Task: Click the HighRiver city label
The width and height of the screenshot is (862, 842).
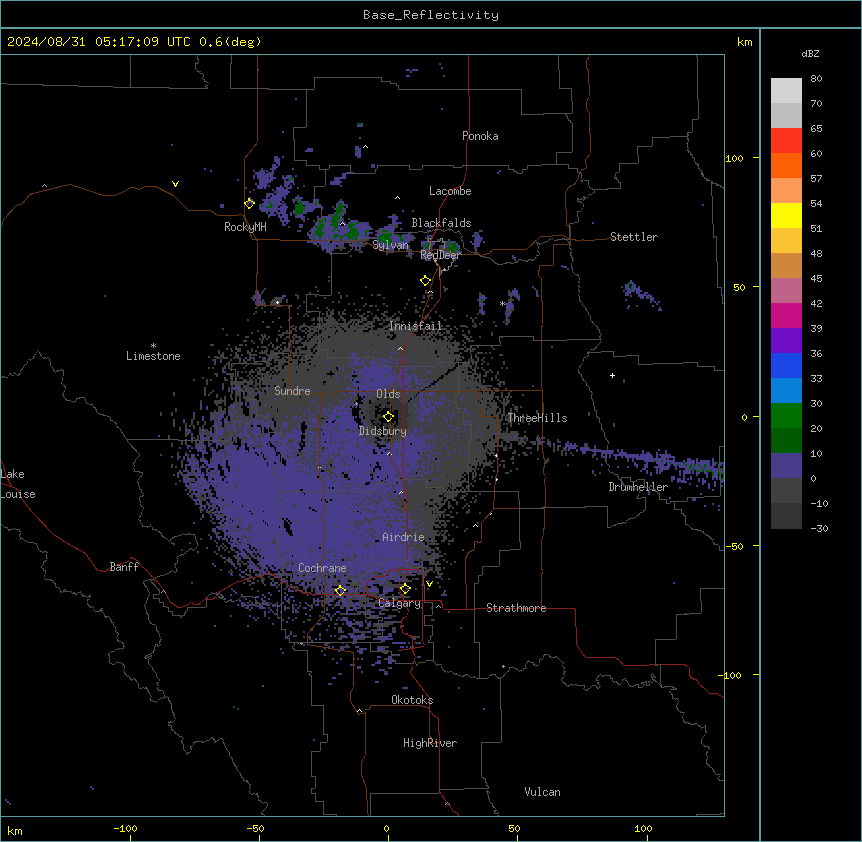Action: [x=430, y=743]
